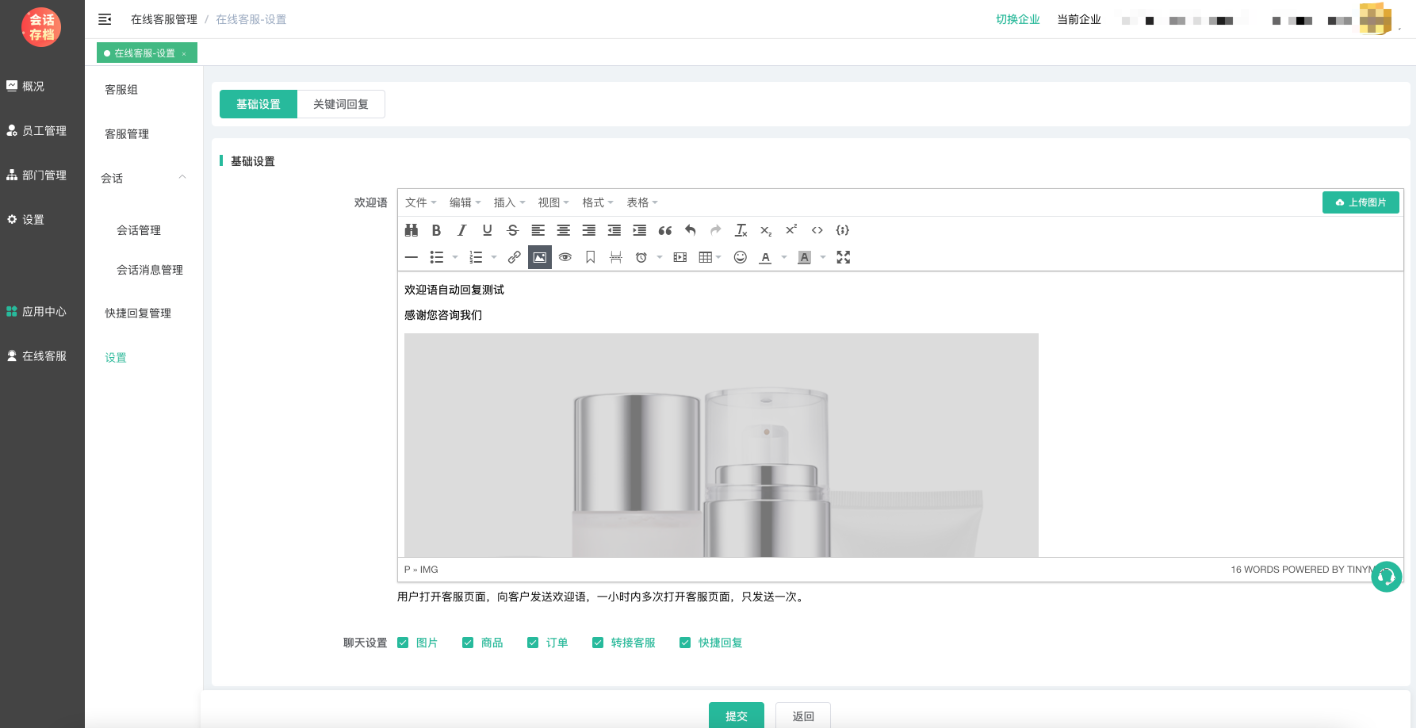This screenshot has width=1416, height=728.
Task: Disable the 转接客服 checkbox
Action: (x=598, y=643)
